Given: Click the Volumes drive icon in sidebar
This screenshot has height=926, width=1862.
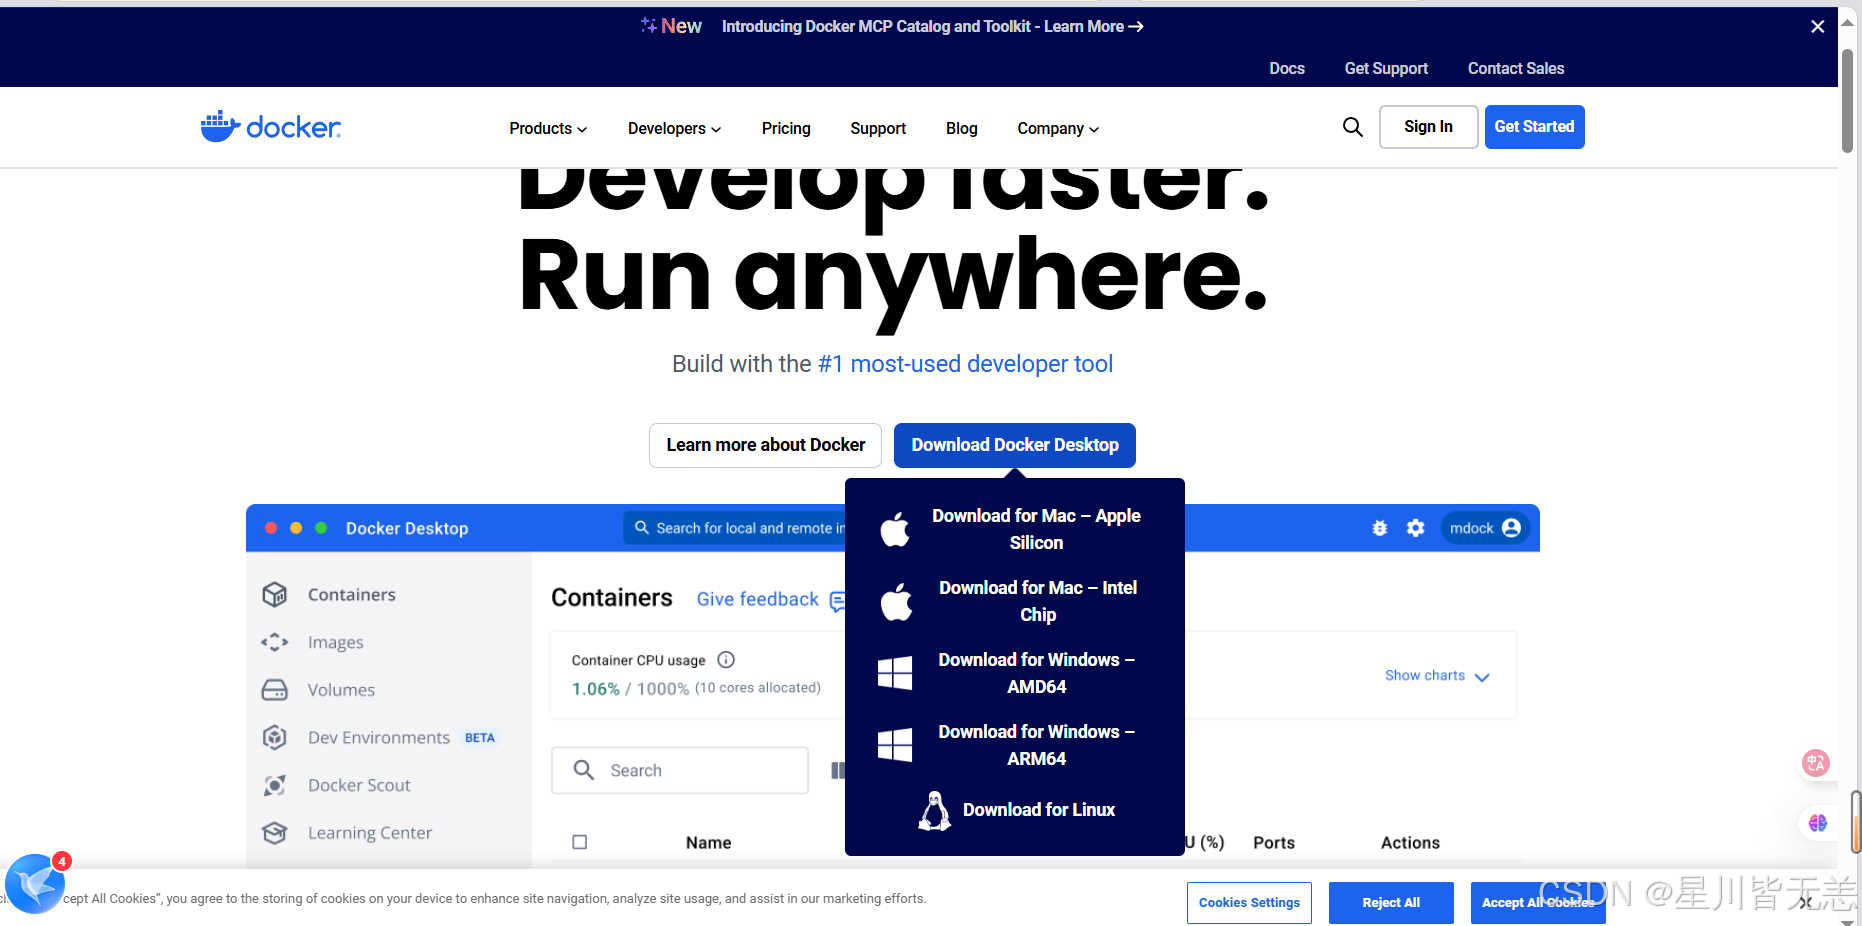Looking at the screenshot, I should click(275, 690).
